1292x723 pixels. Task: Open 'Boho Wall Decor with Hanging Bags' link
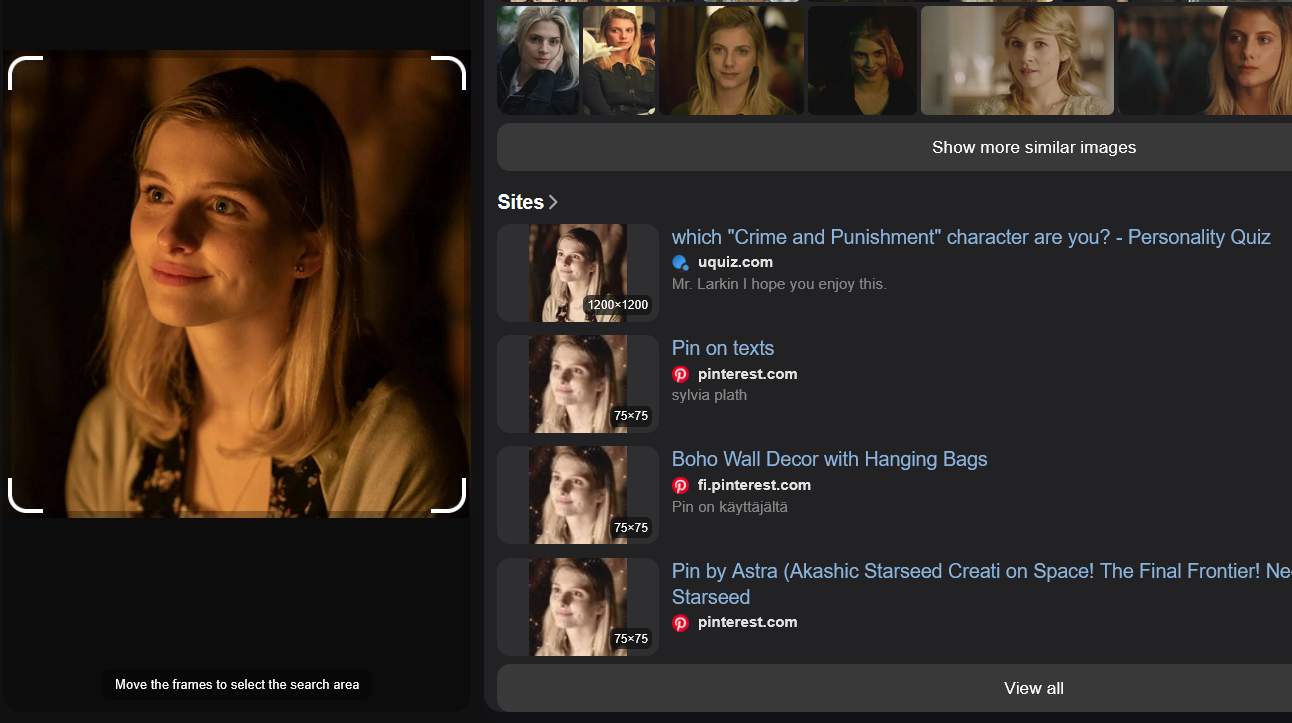pos(830,459)
